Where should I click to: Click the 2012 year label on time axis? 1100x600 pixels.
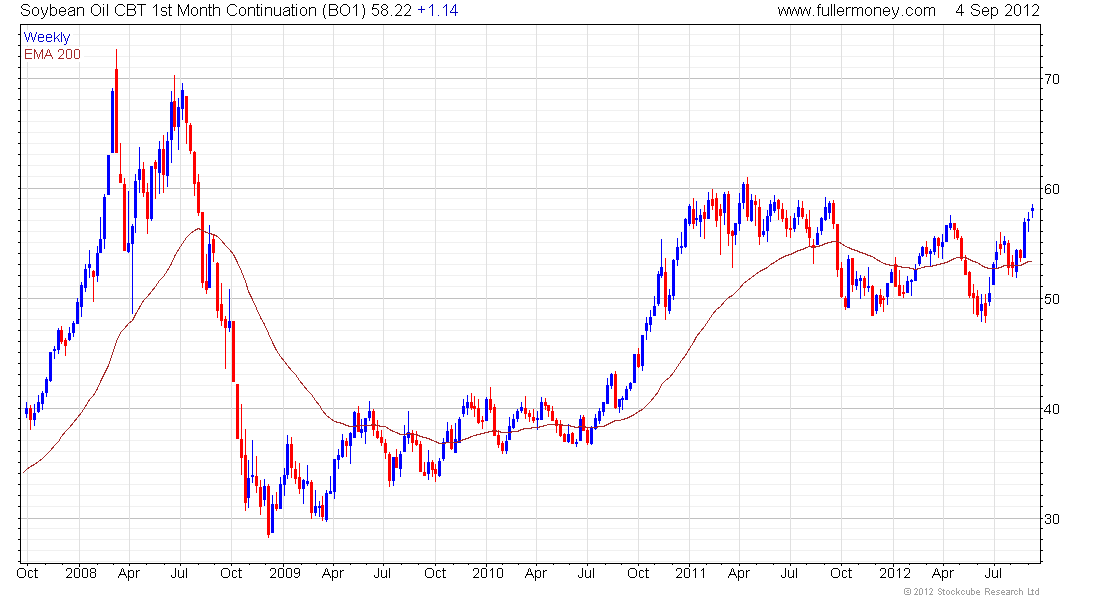click(894, 573)
